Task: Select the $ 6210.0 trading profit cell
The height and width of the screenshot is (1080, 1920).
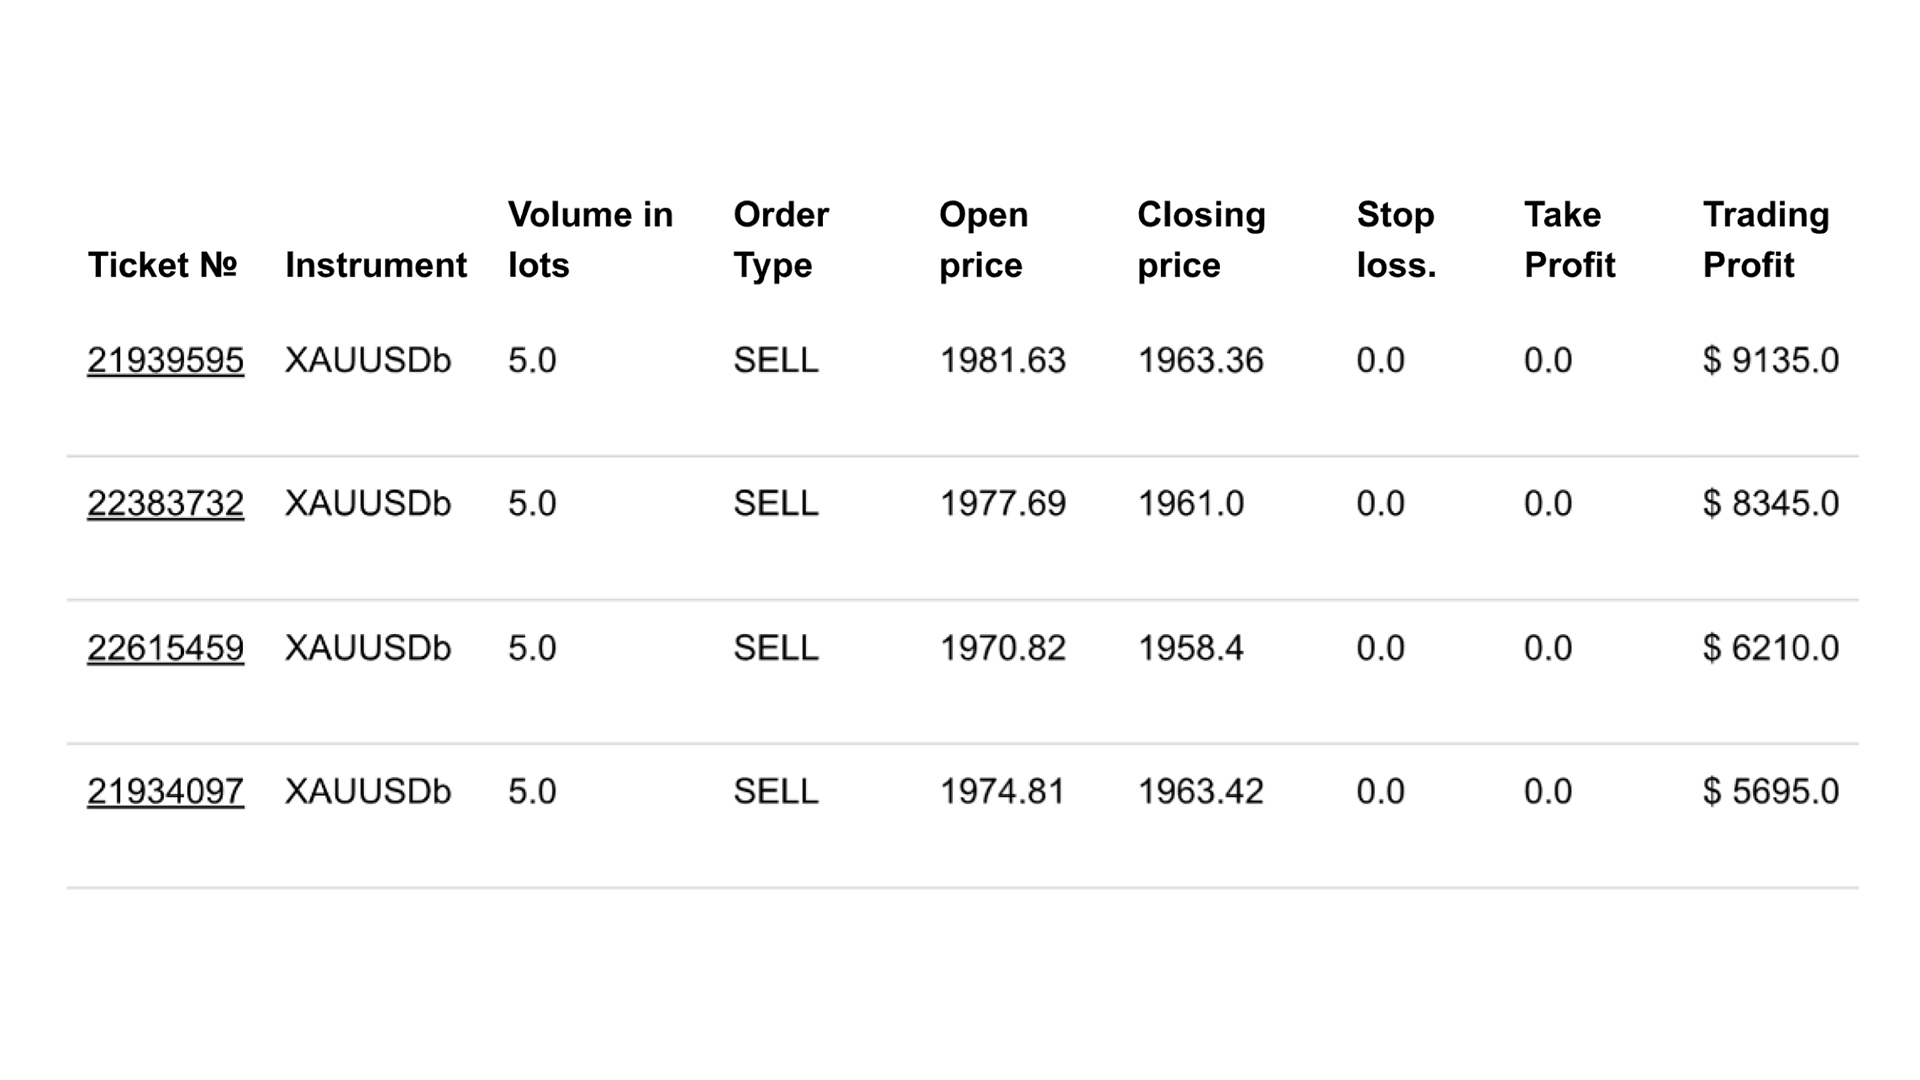Action: (x=1770, y=648)
